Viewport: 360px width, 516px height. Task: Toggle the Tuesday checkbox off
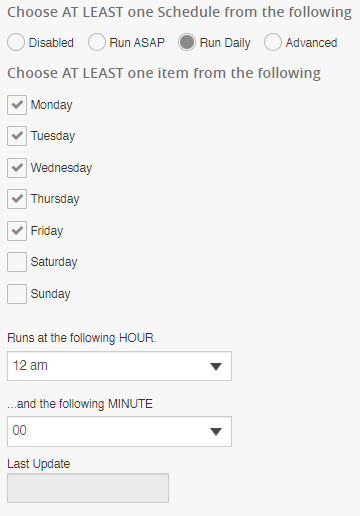(x=17, y=136)
